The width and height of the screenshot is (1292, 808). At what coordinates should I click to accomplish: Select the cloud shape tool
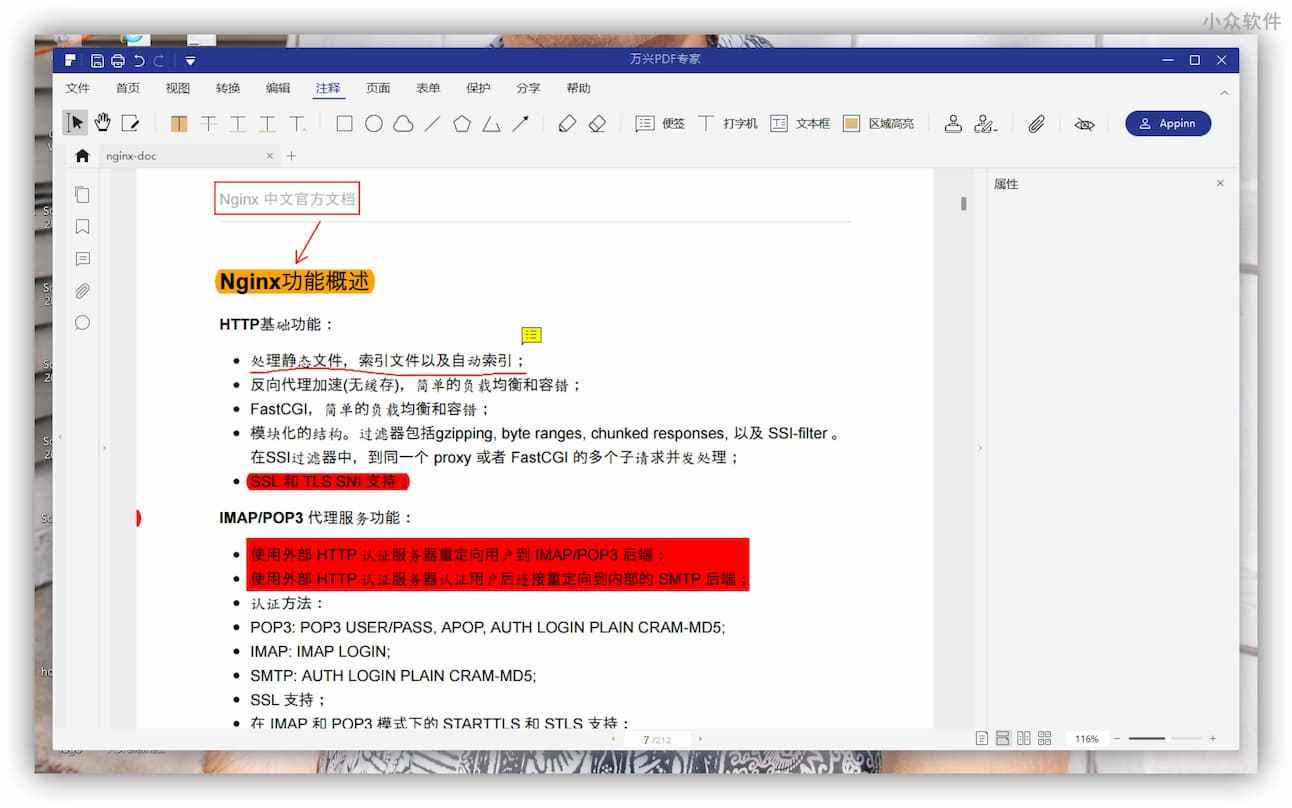tap(403, 124)
